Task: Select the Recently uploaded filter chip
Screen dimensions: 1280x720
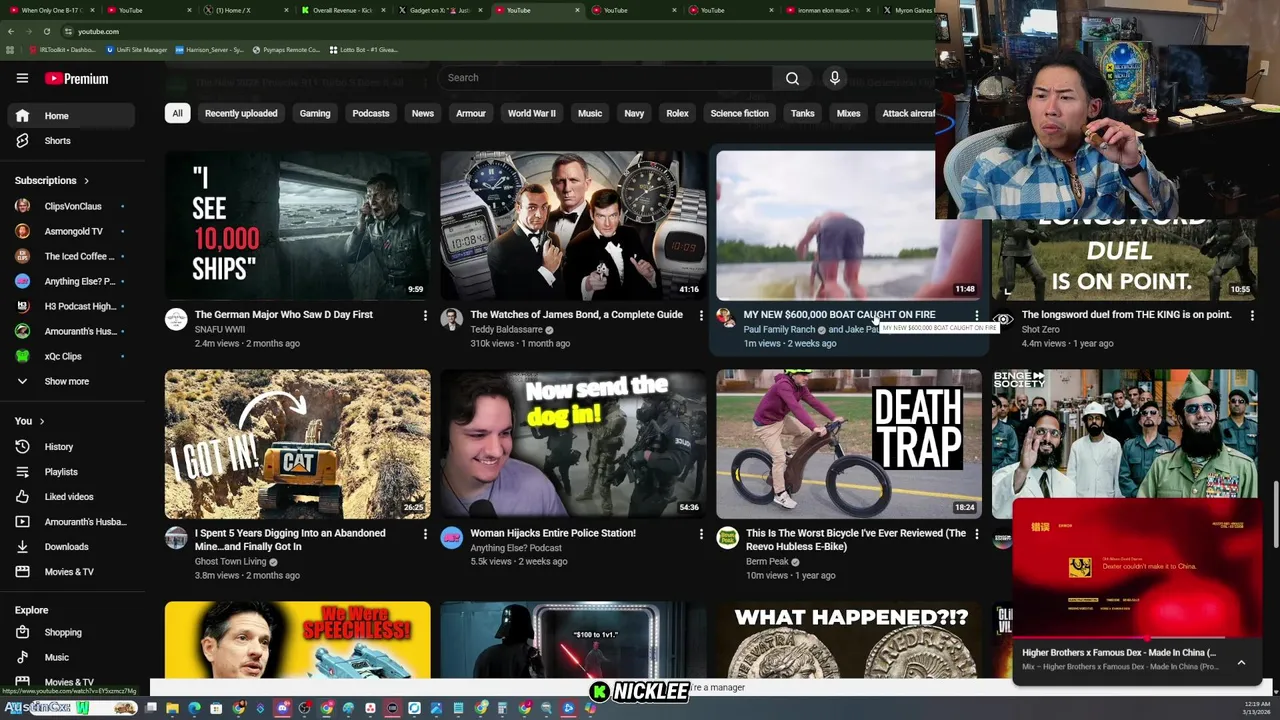Action: pos(241,113)
